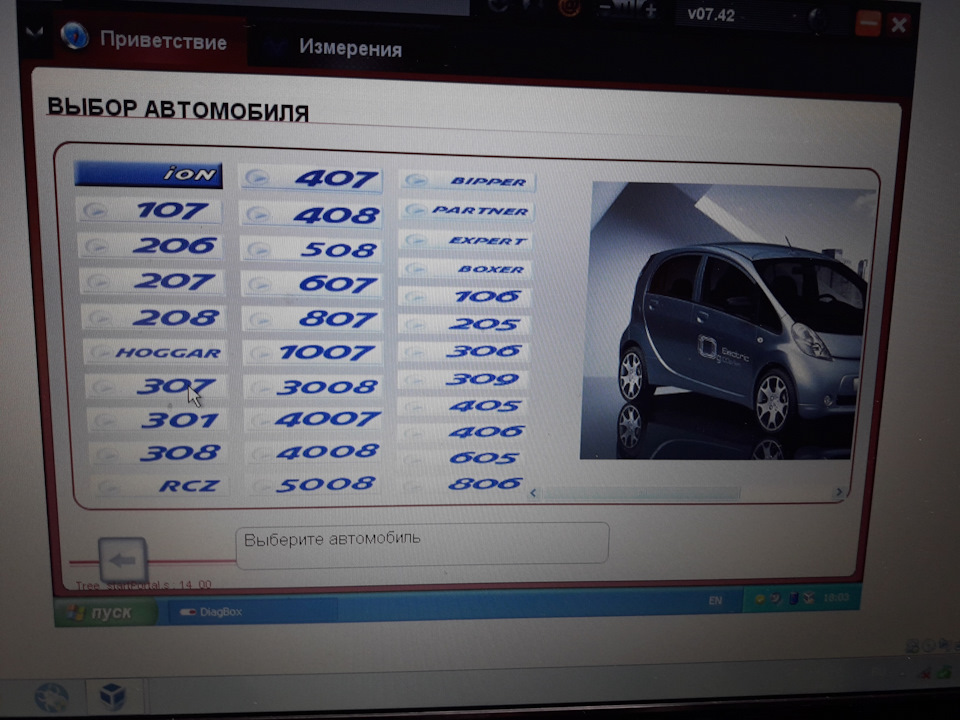Screen dimensions: 960x720
Task: Select the 301 model
Action: [159, 419]
